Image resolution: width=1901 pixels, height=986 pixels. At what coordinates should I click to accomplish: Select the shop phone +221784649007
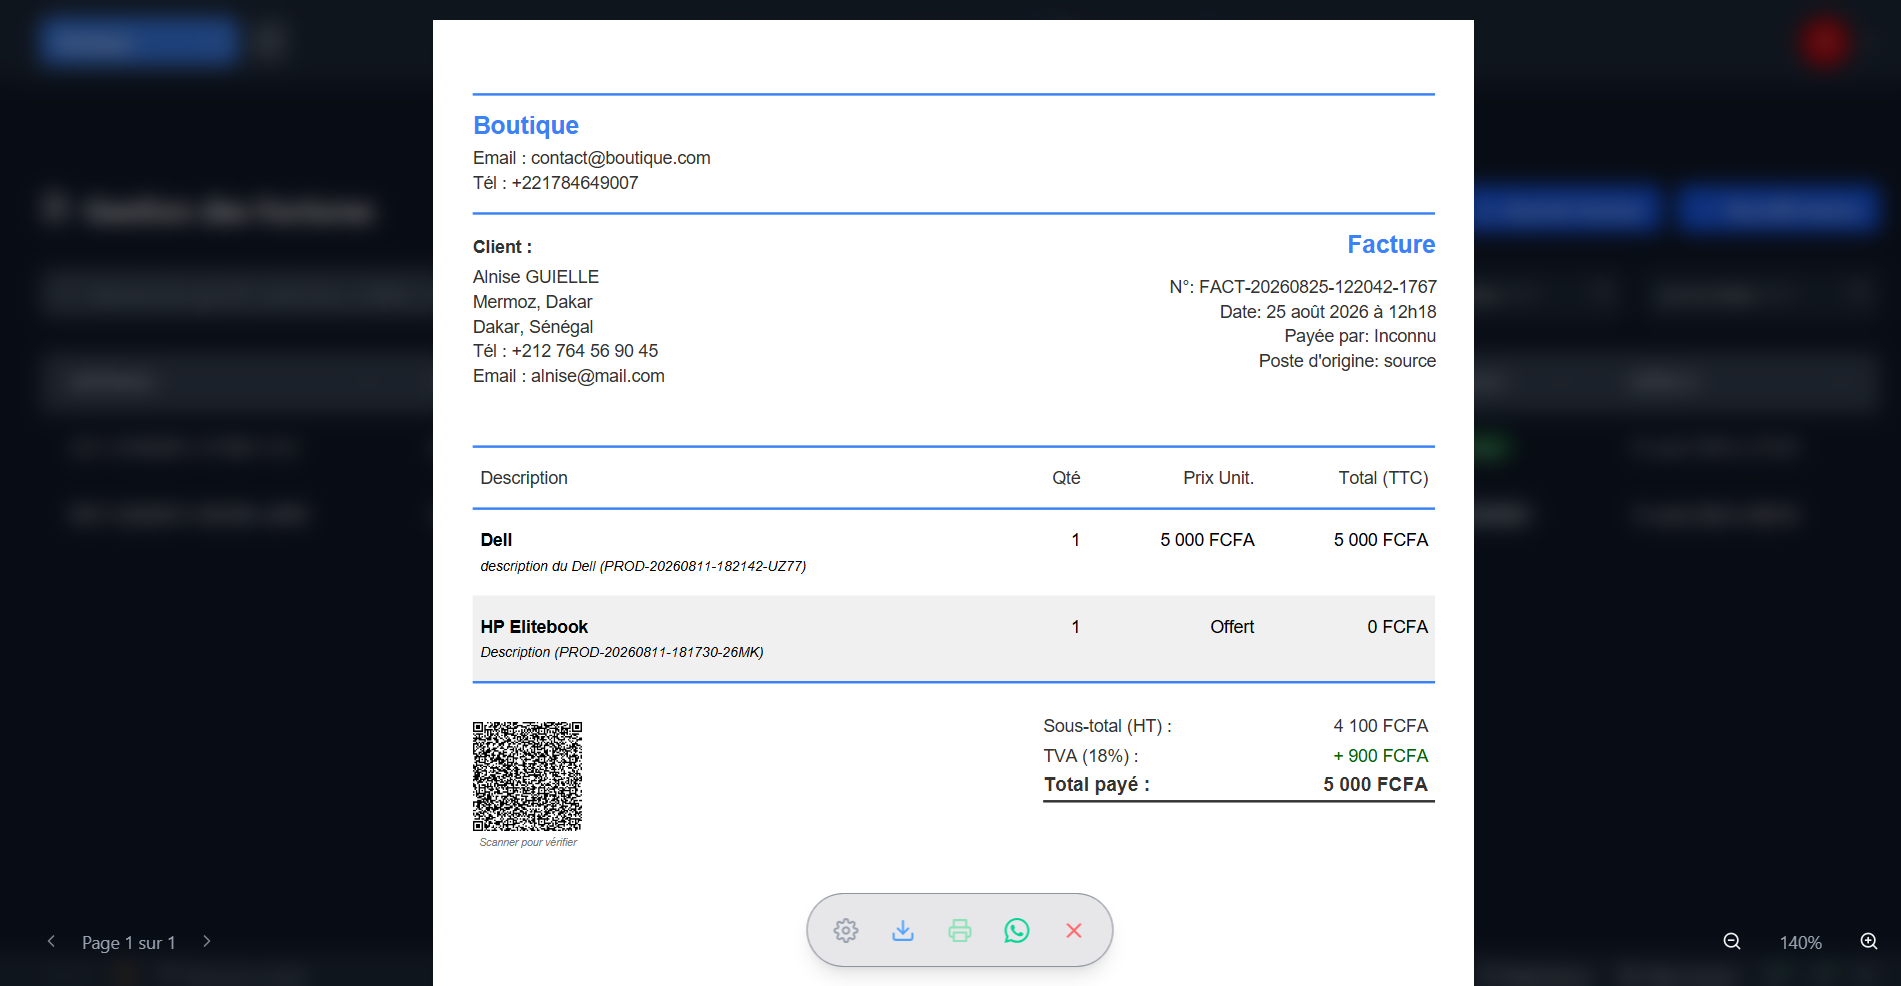click(x=575, y=183)
